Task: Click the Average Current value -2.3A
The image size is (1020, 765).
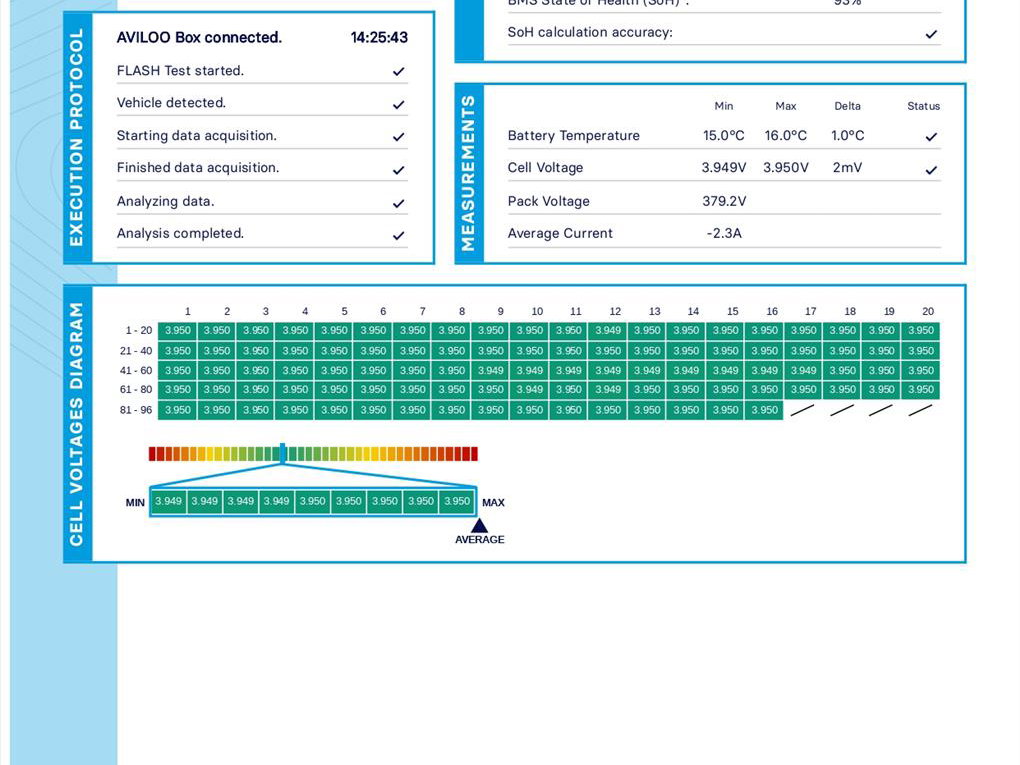Action: tap(724, 233)
